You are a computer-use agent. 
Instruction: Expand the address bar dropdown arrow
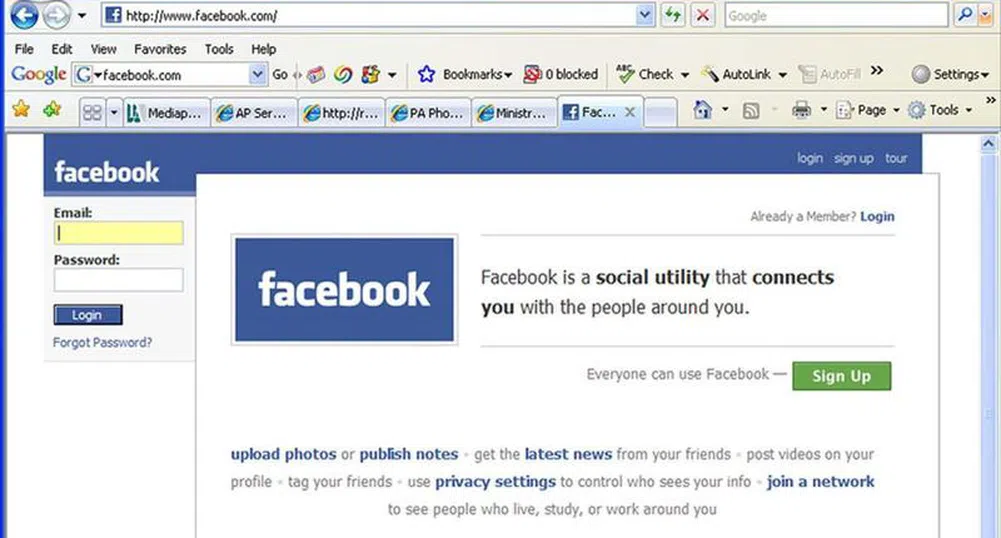click(x=645, y=15)
